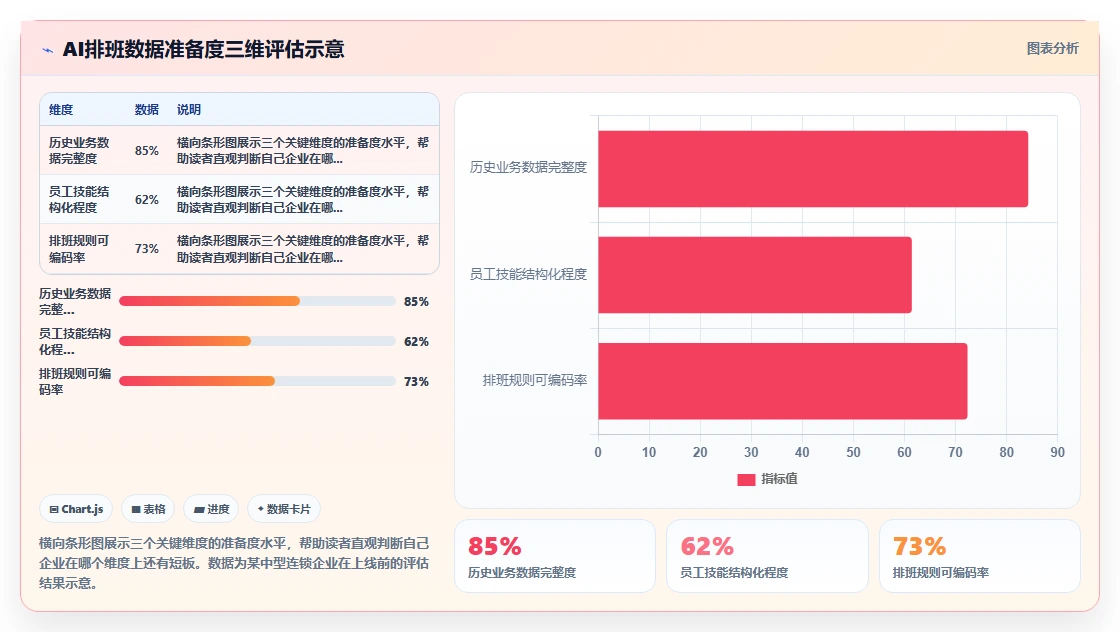This screenshot has width=1120, height=632.
Task: Click the 73% label beside progress bar
Action: click(416, 381)
